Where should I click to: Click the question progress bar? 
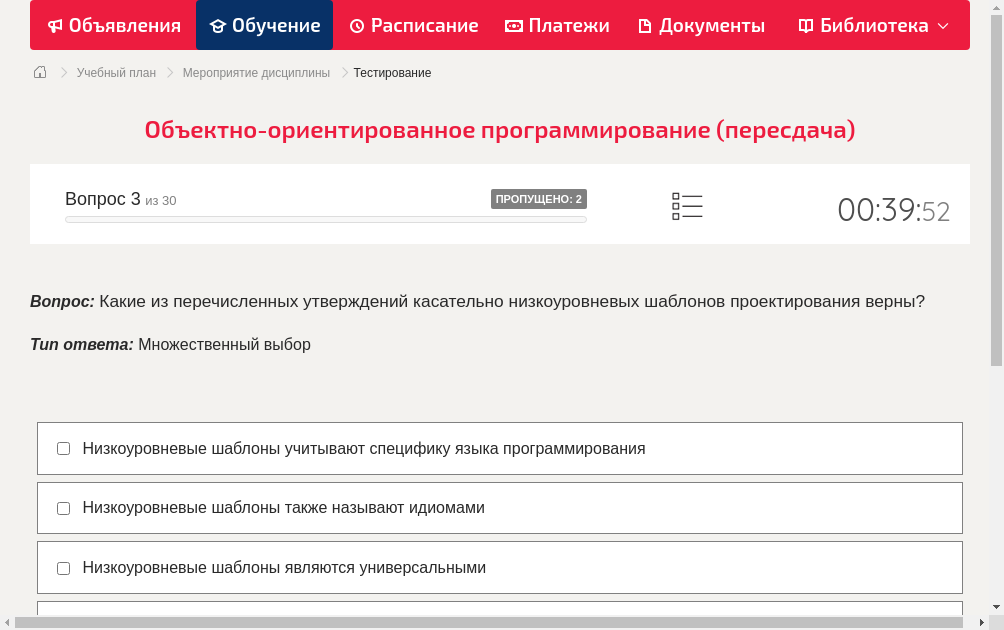[325, 219]
